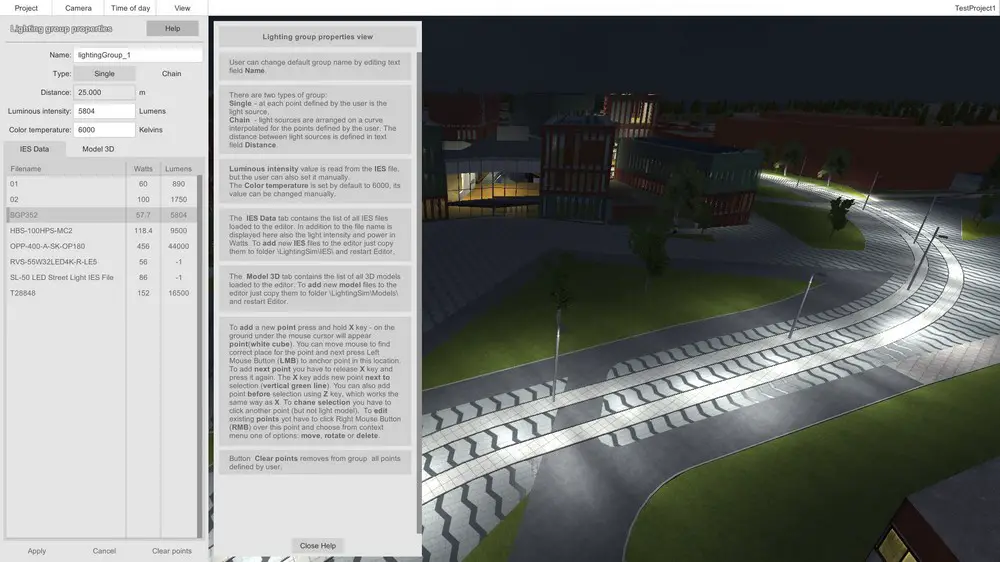Click the Close Help button
The height and width of the screenshot is (562, 1000).
point(318,545)
